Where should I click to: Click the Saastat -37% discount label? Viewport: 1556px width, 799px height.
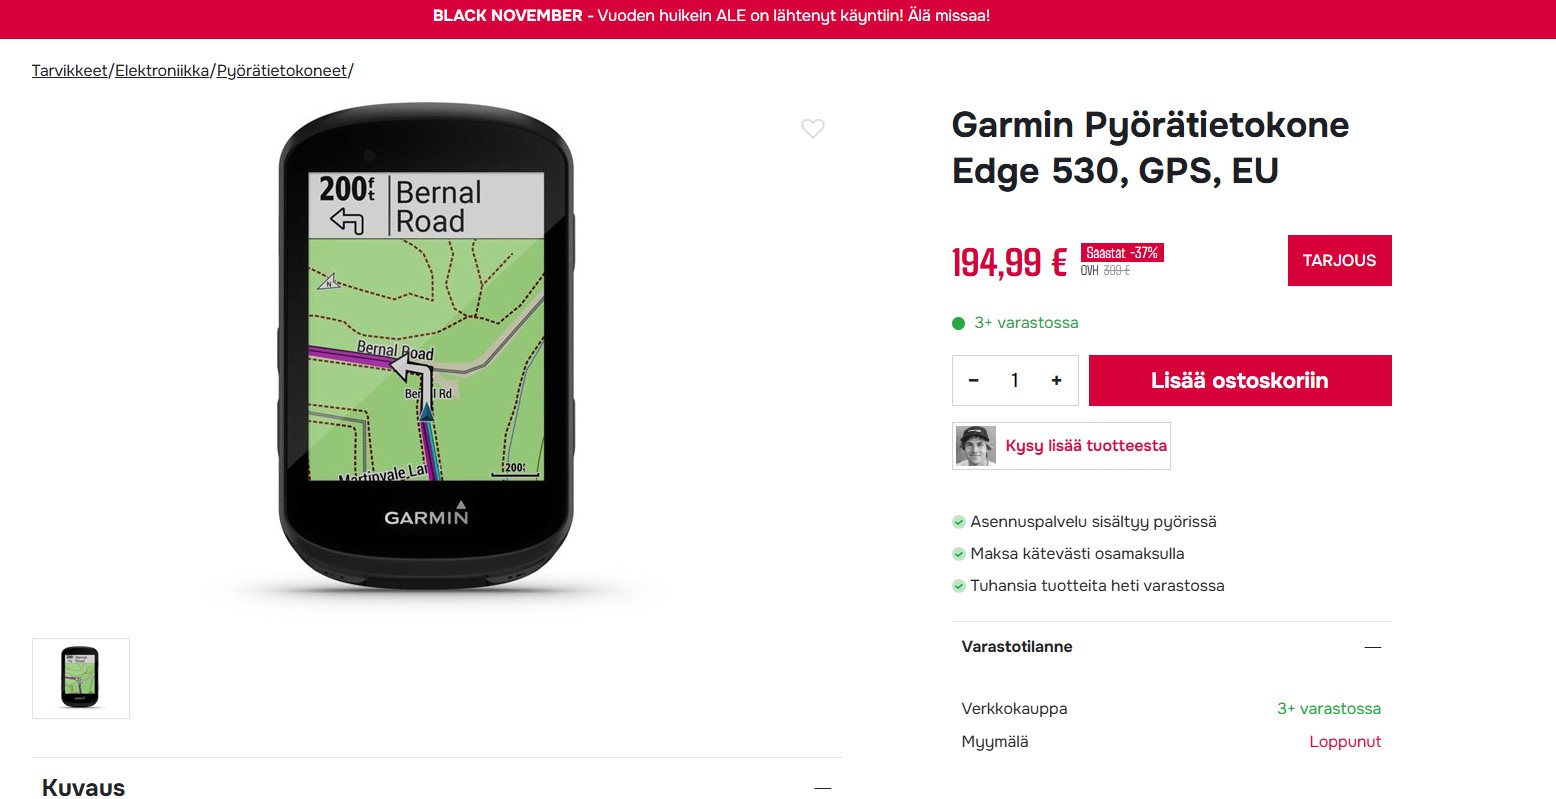click(1122, 253)
